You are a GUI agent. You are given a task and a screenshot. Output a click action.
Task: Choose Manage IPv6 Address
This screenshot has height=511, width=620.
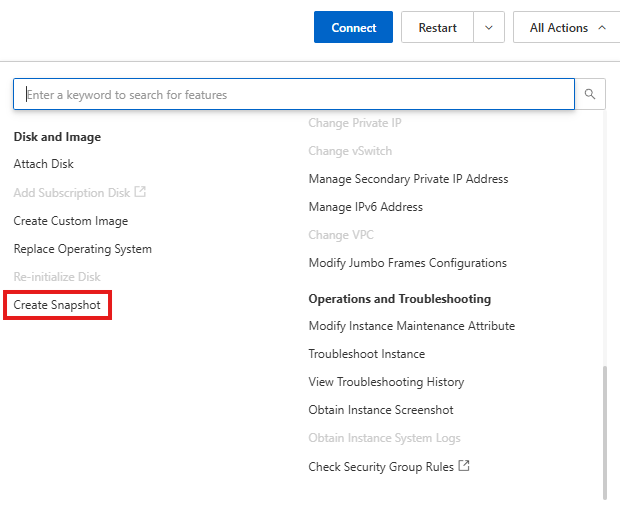(365, 207)
